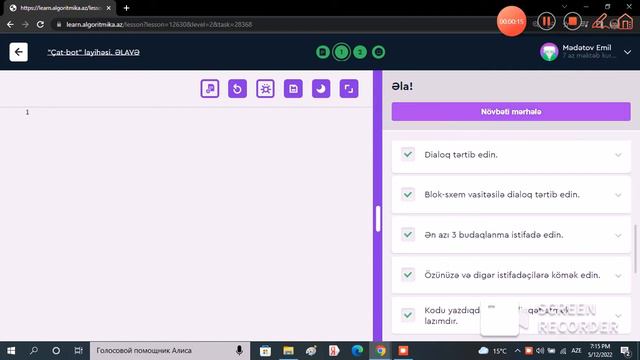This screenshot has height=360, width=640.
Task: Open Task View on the taskbar
Action: 78,351
